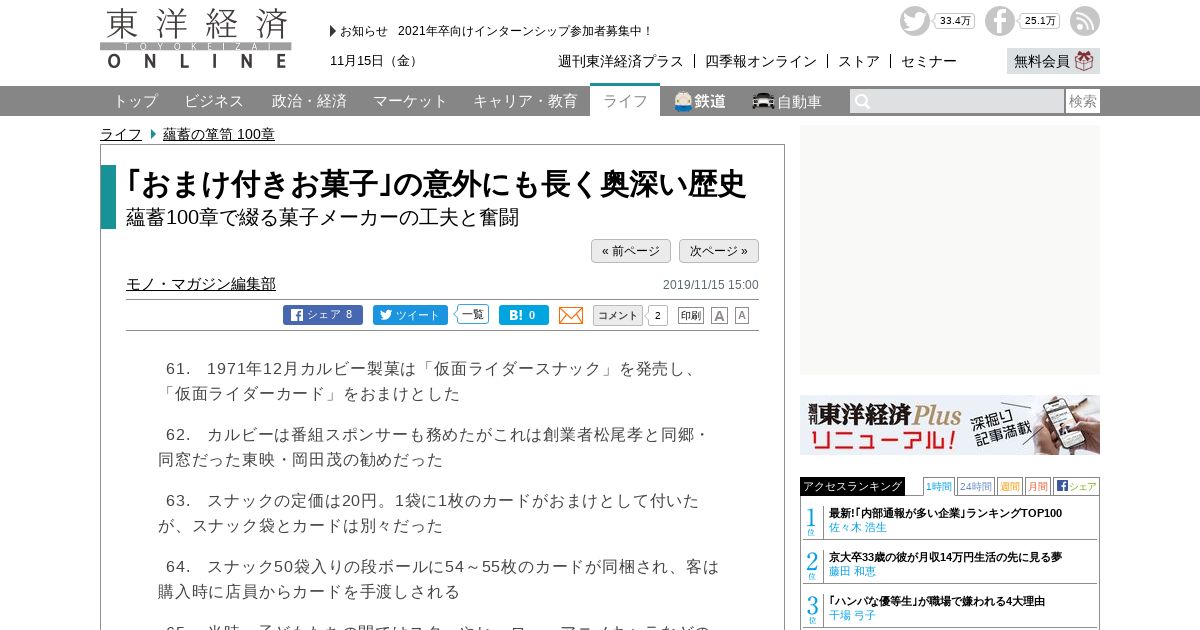Open 週刊東洋経済プラス header link
This screenshot has width=1200, height=630.
[621, 61]
